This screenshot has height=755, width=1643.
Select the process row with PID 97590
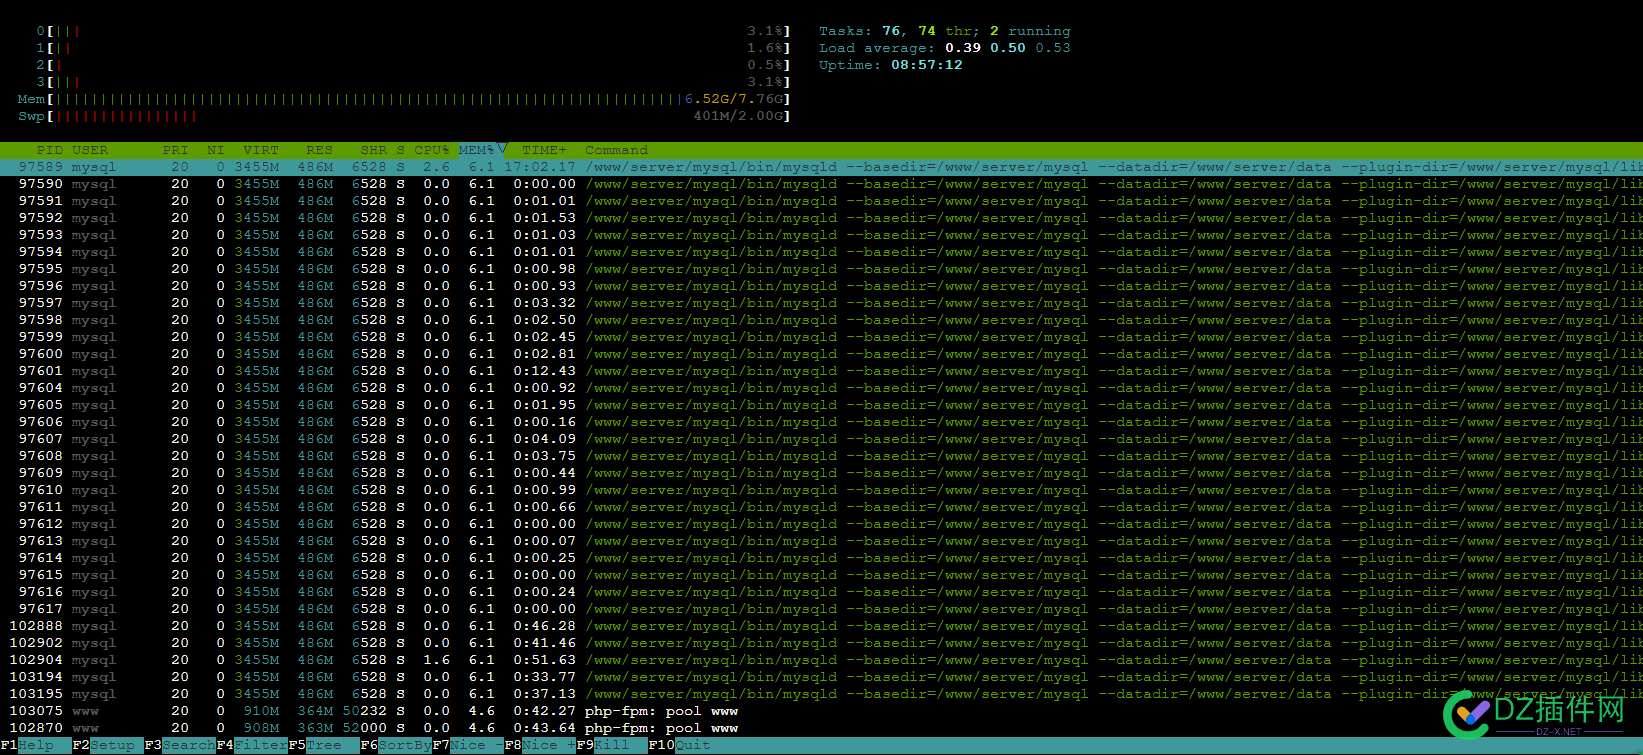tap(821, 184)
